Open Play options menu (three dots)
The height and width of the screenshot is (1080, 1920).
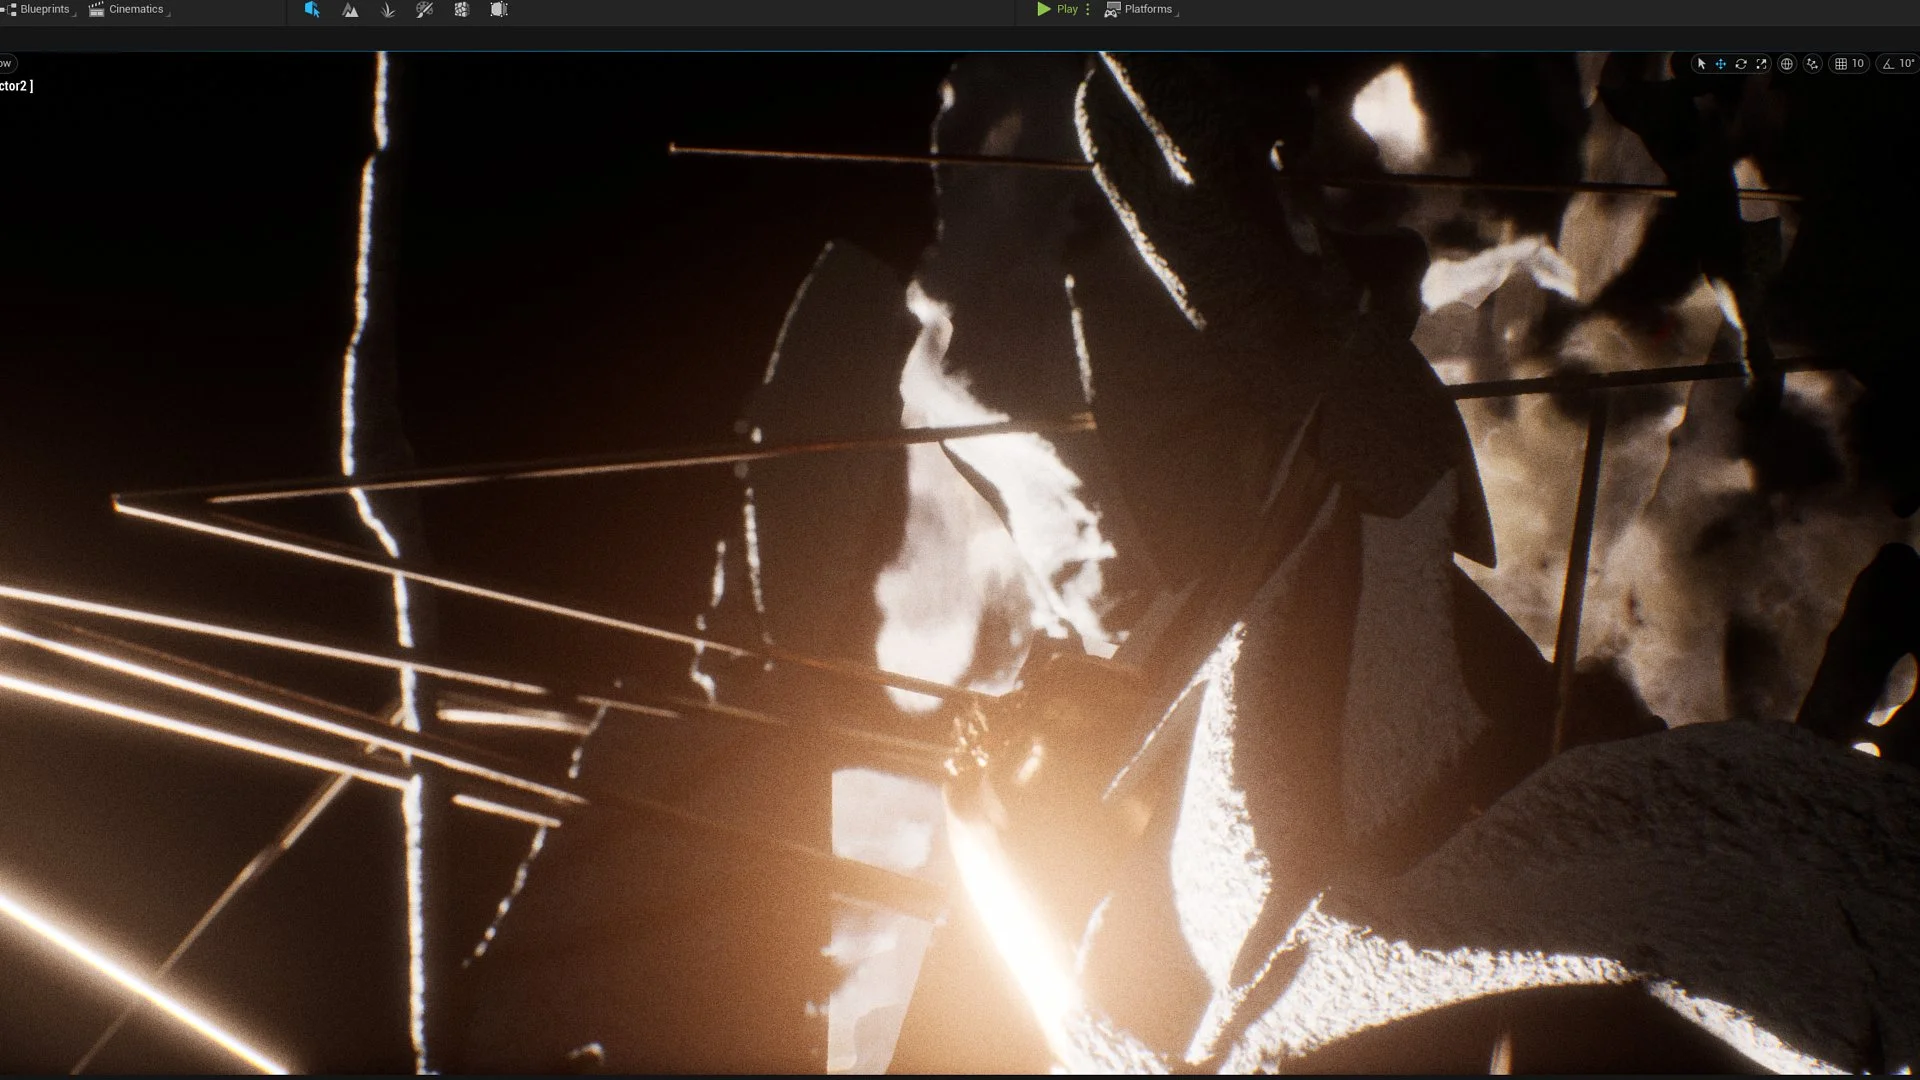1088,9
